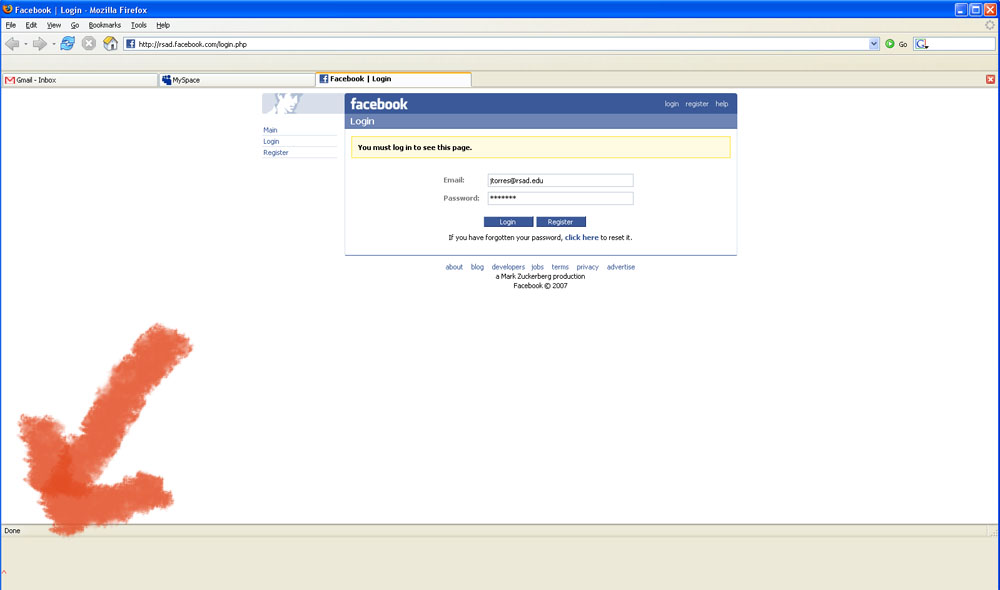This screenshot has height=590, width=1000.
Task: Maximize the Firefox window
Action: [976, 10]
